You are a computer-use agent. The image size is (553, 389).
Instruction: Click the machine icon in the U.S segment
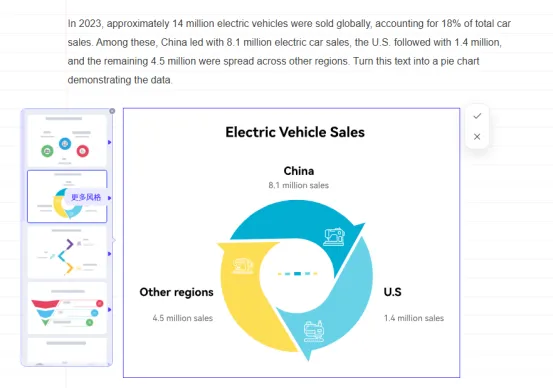click(314, 331)
